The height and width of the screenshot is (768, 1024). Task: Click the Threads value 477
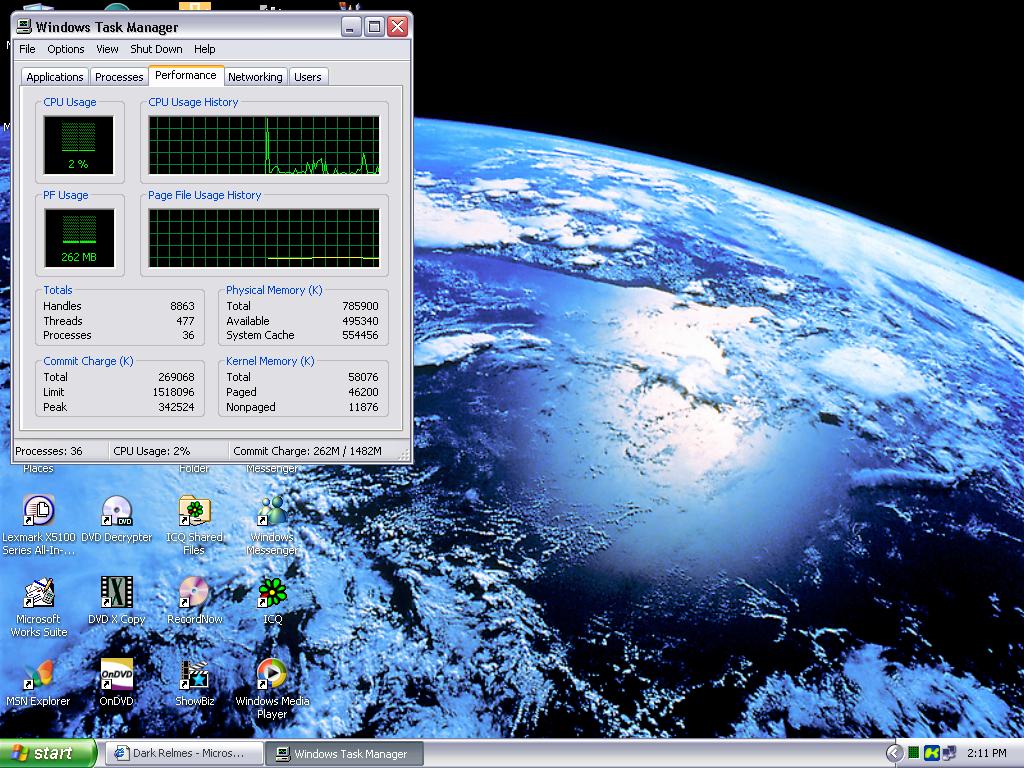pos(185,321)
